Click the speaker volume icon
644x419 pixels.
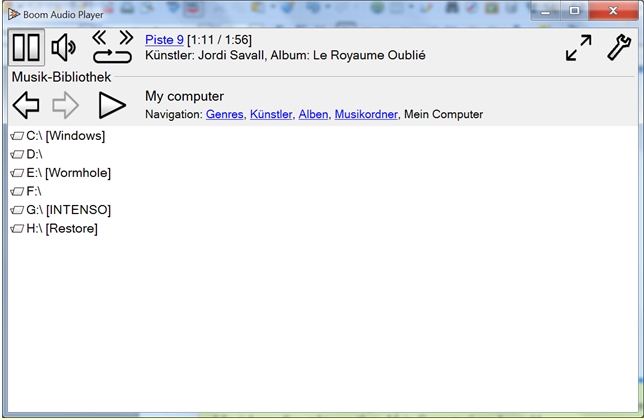coord(64,47)
